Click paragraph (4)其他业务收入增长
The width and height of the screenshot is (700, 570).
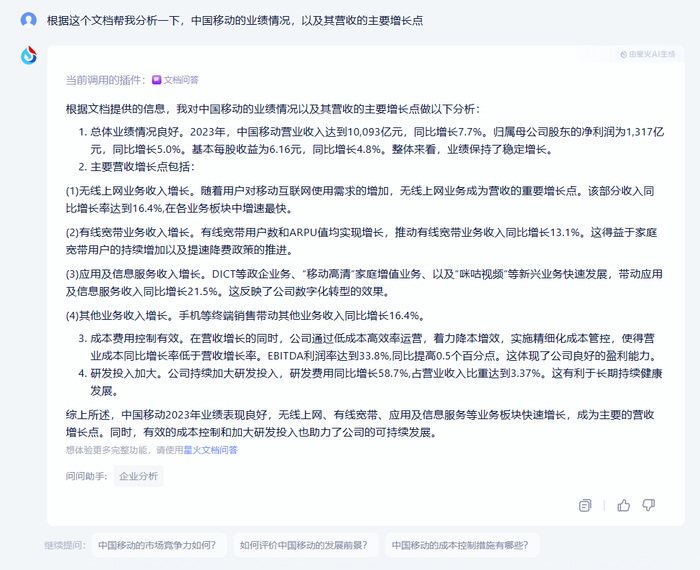click(x=245, y=316)
